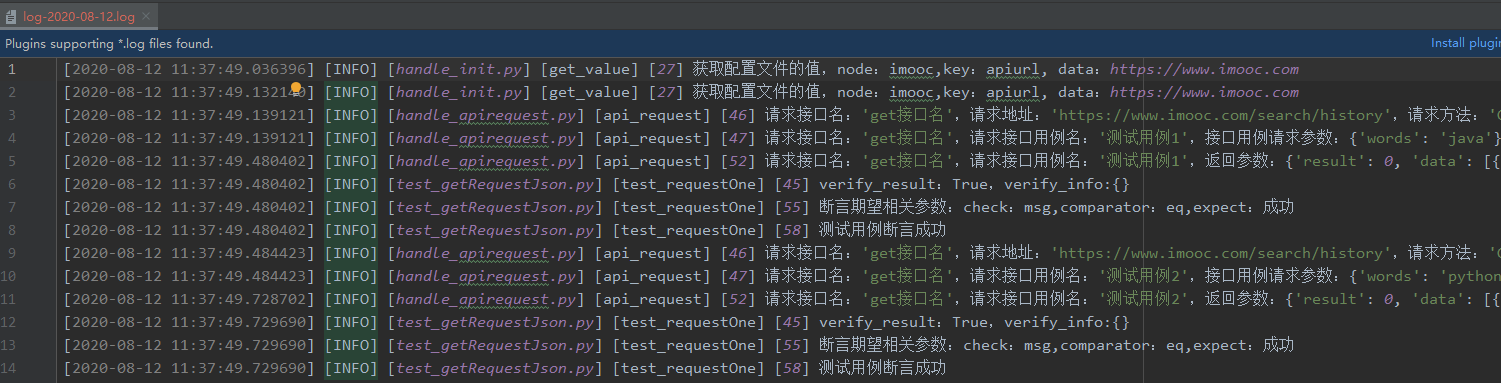The height and width of the screenshot is (383, 1501).
Task: Click [get_value] on line 1
Action: pyautogui.click(x=589, y=69)
